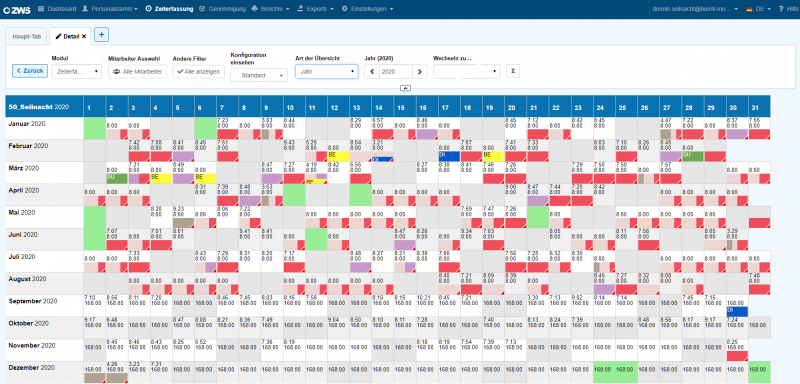The image size is (800, 384).
Task: Click the 50_Seilnacht 2020 header cell
Action: 44,107
